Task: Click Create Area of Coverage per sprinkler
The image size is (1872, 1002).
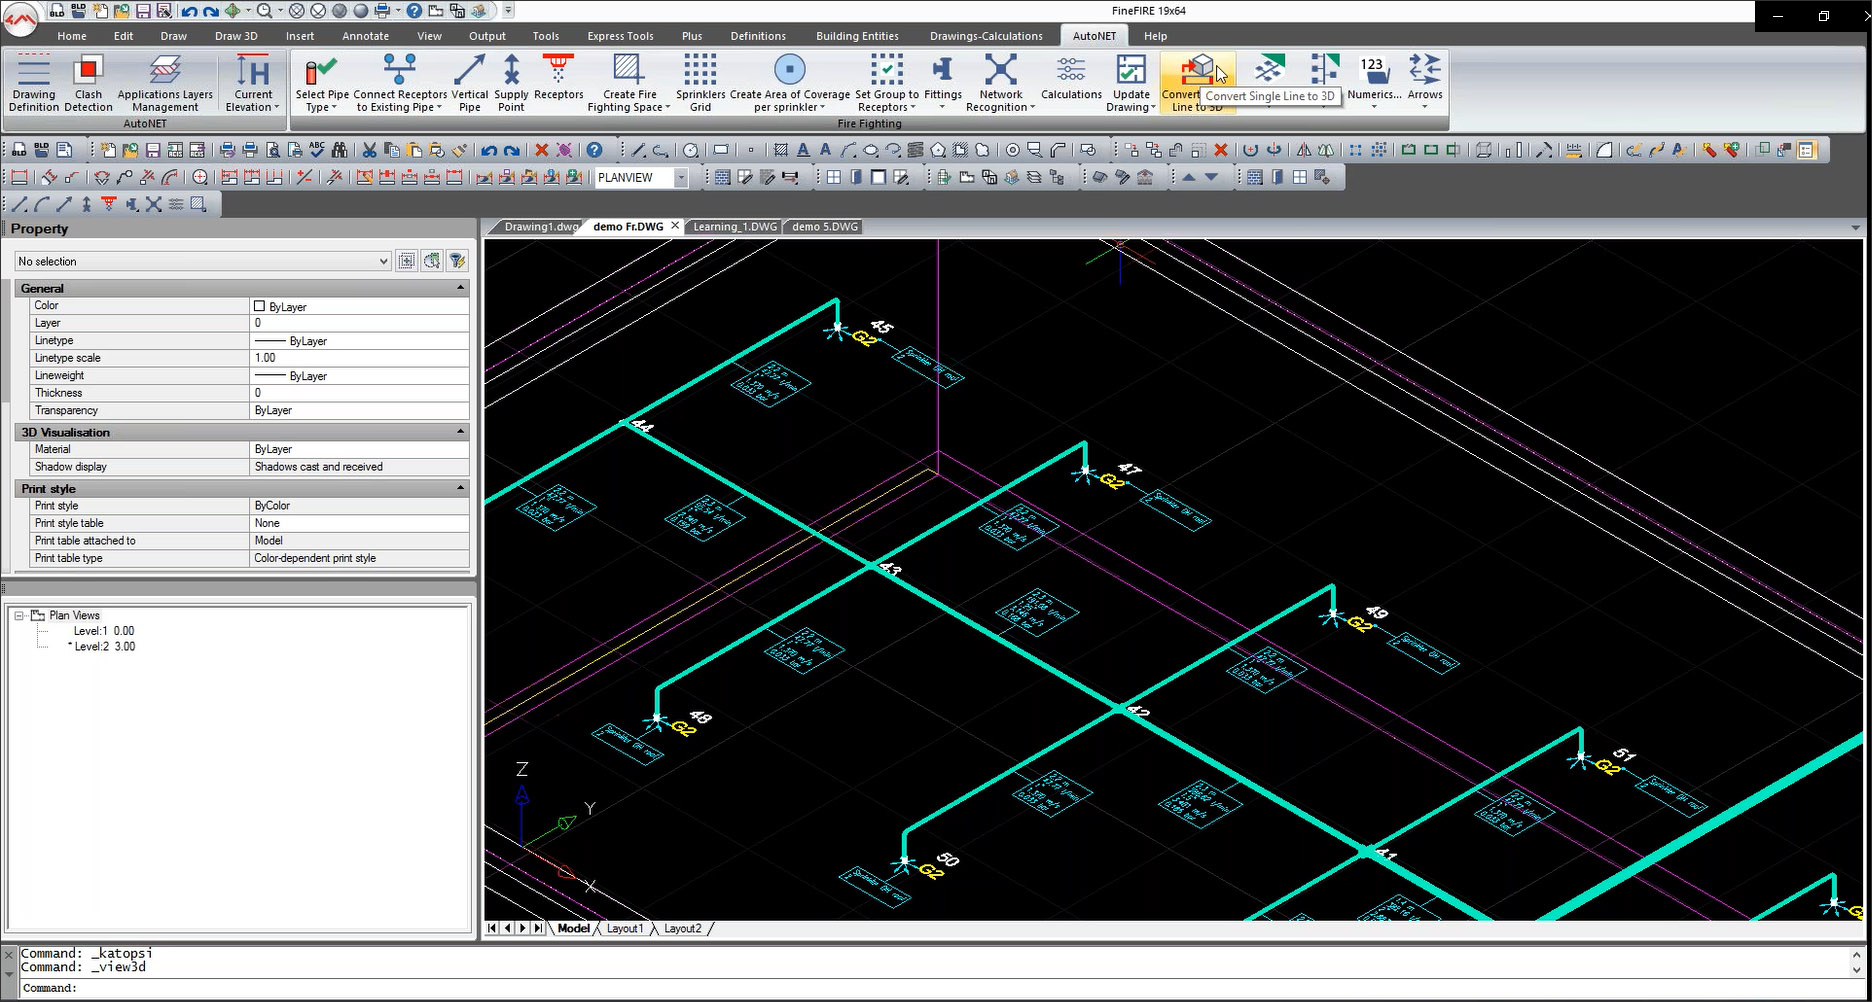Action: pyautogui.click(x=789, y=83)
